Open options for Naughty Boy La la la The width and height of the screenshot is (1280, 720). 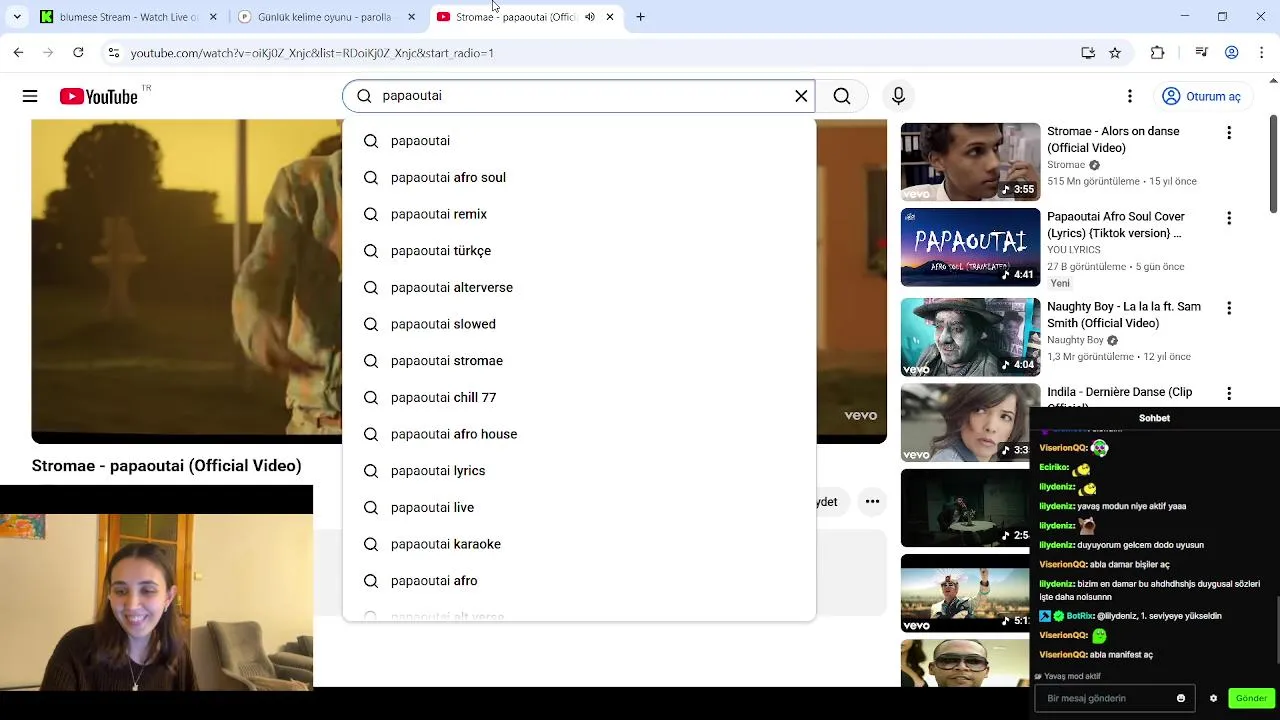point(1229,308)
